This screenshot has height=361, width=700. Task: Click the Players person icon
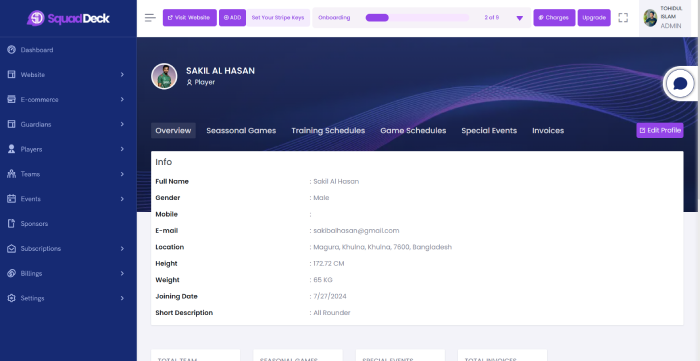(x=12, y=149)
